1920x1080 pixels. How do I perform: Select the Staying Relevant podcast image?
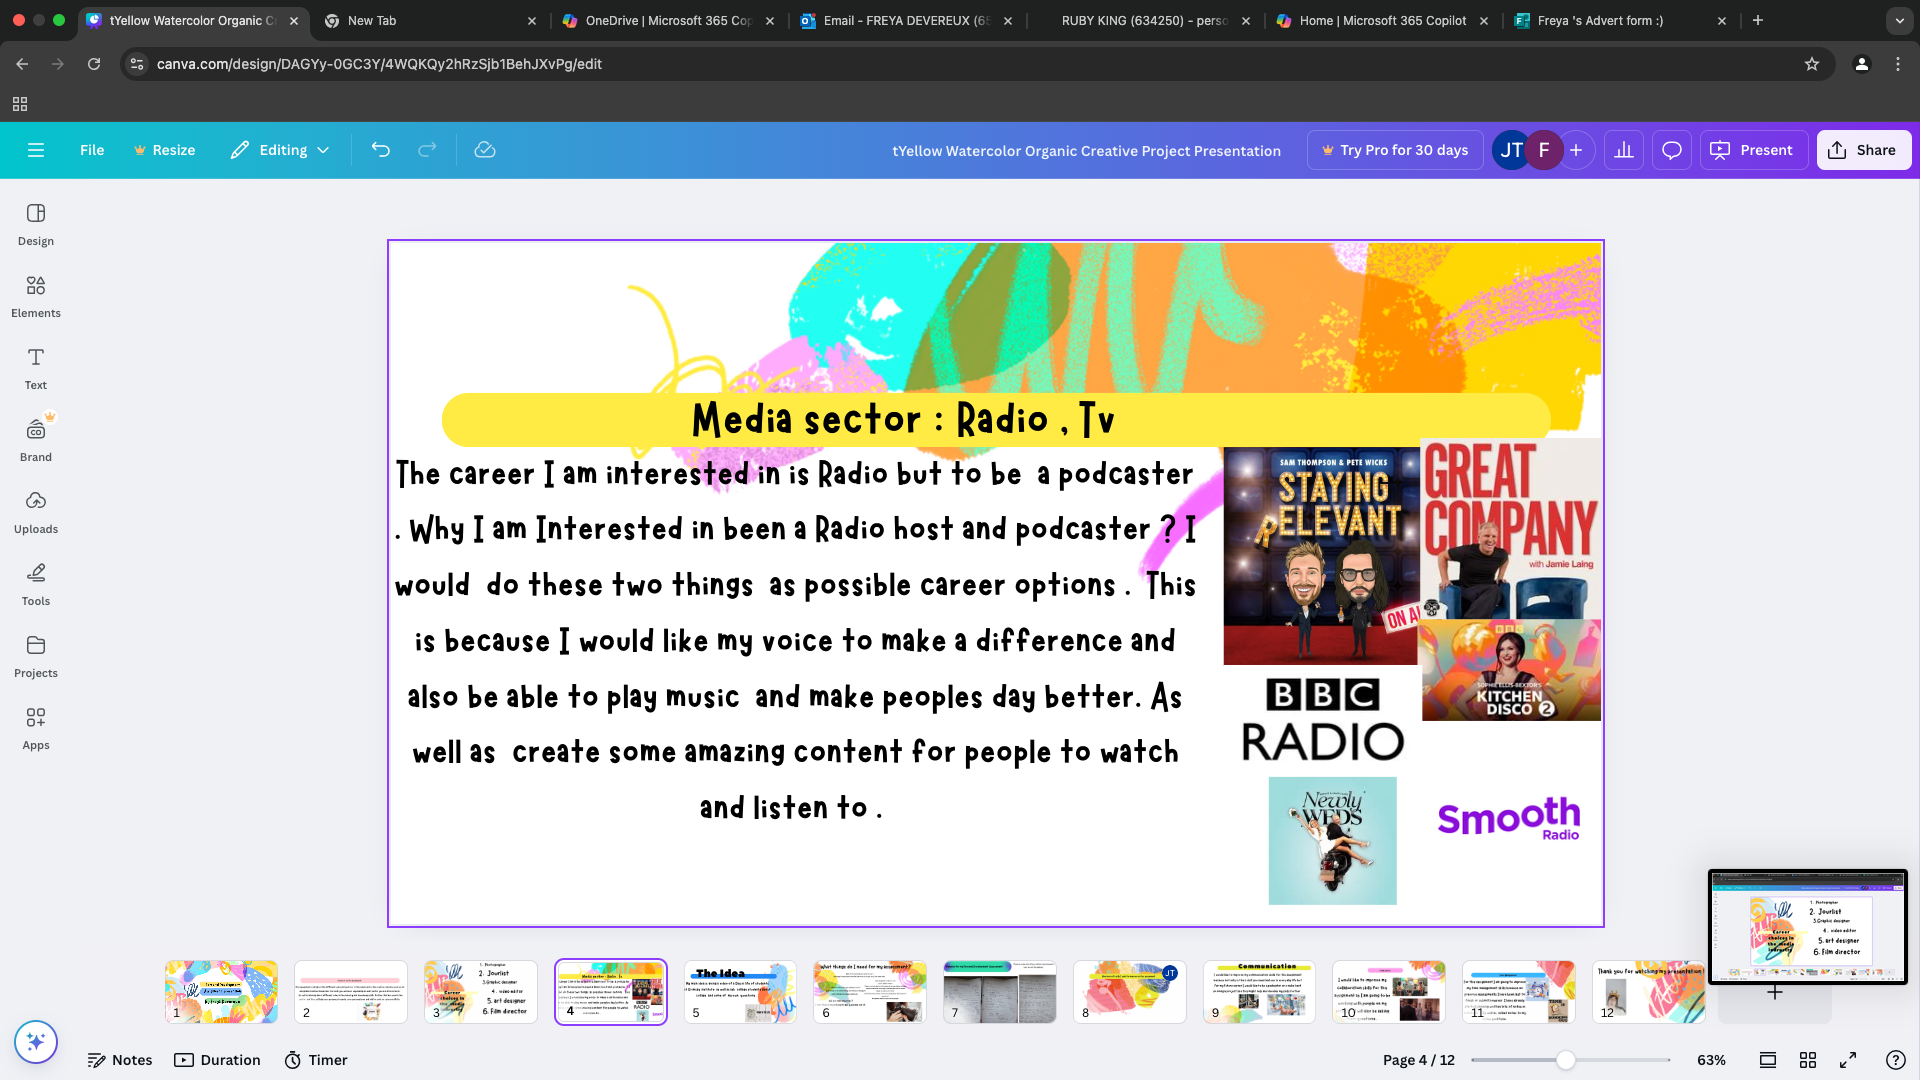tap(1321, 555)
